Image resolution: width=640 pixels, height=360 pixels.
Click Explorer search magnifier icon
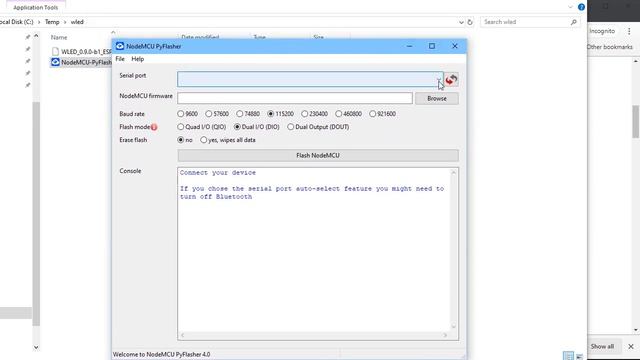[573, 22]
